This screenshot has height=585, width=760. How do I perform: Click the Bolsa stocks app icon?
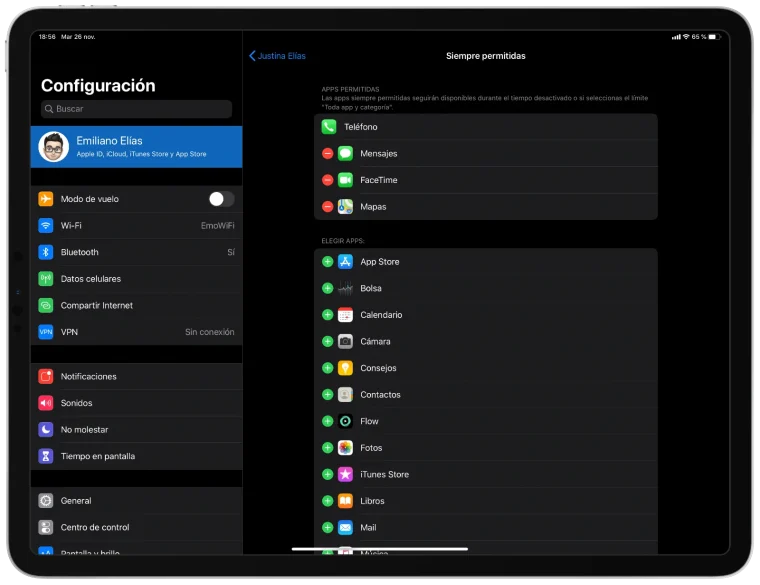[345, 288]
